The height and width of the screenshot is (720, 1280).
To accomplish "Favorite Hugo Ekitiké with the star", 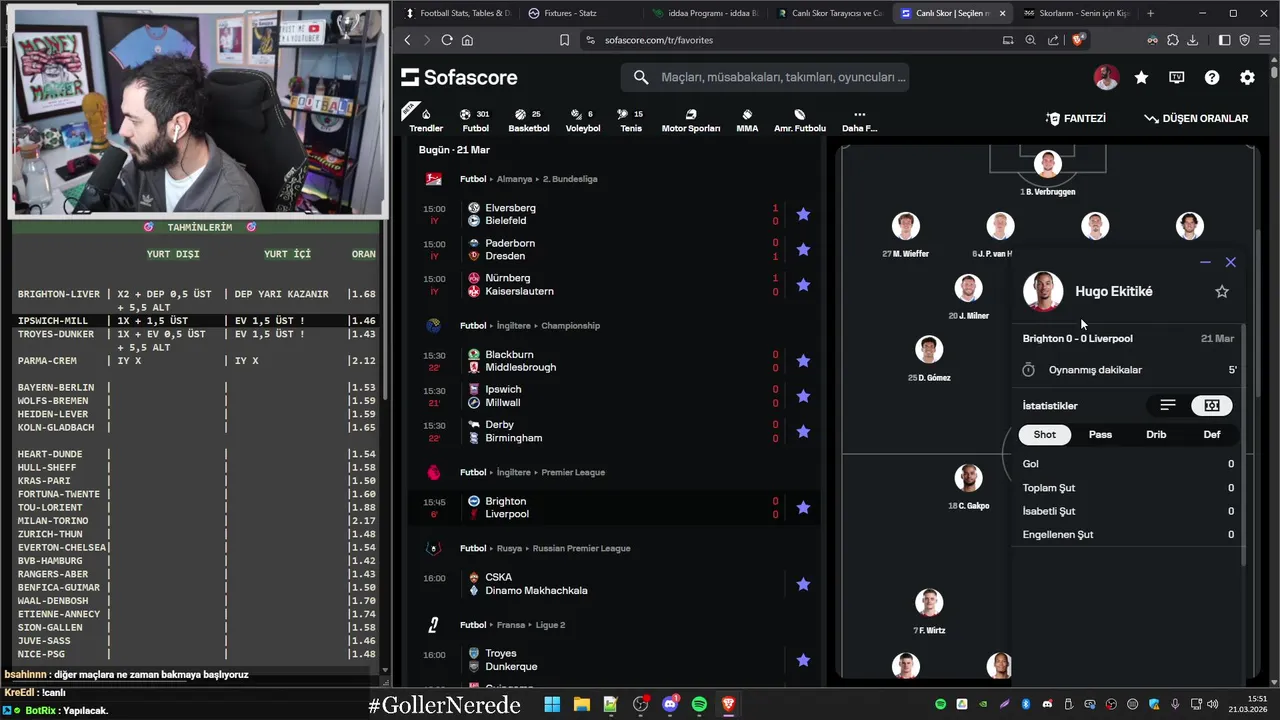I will pos(1221,291).
